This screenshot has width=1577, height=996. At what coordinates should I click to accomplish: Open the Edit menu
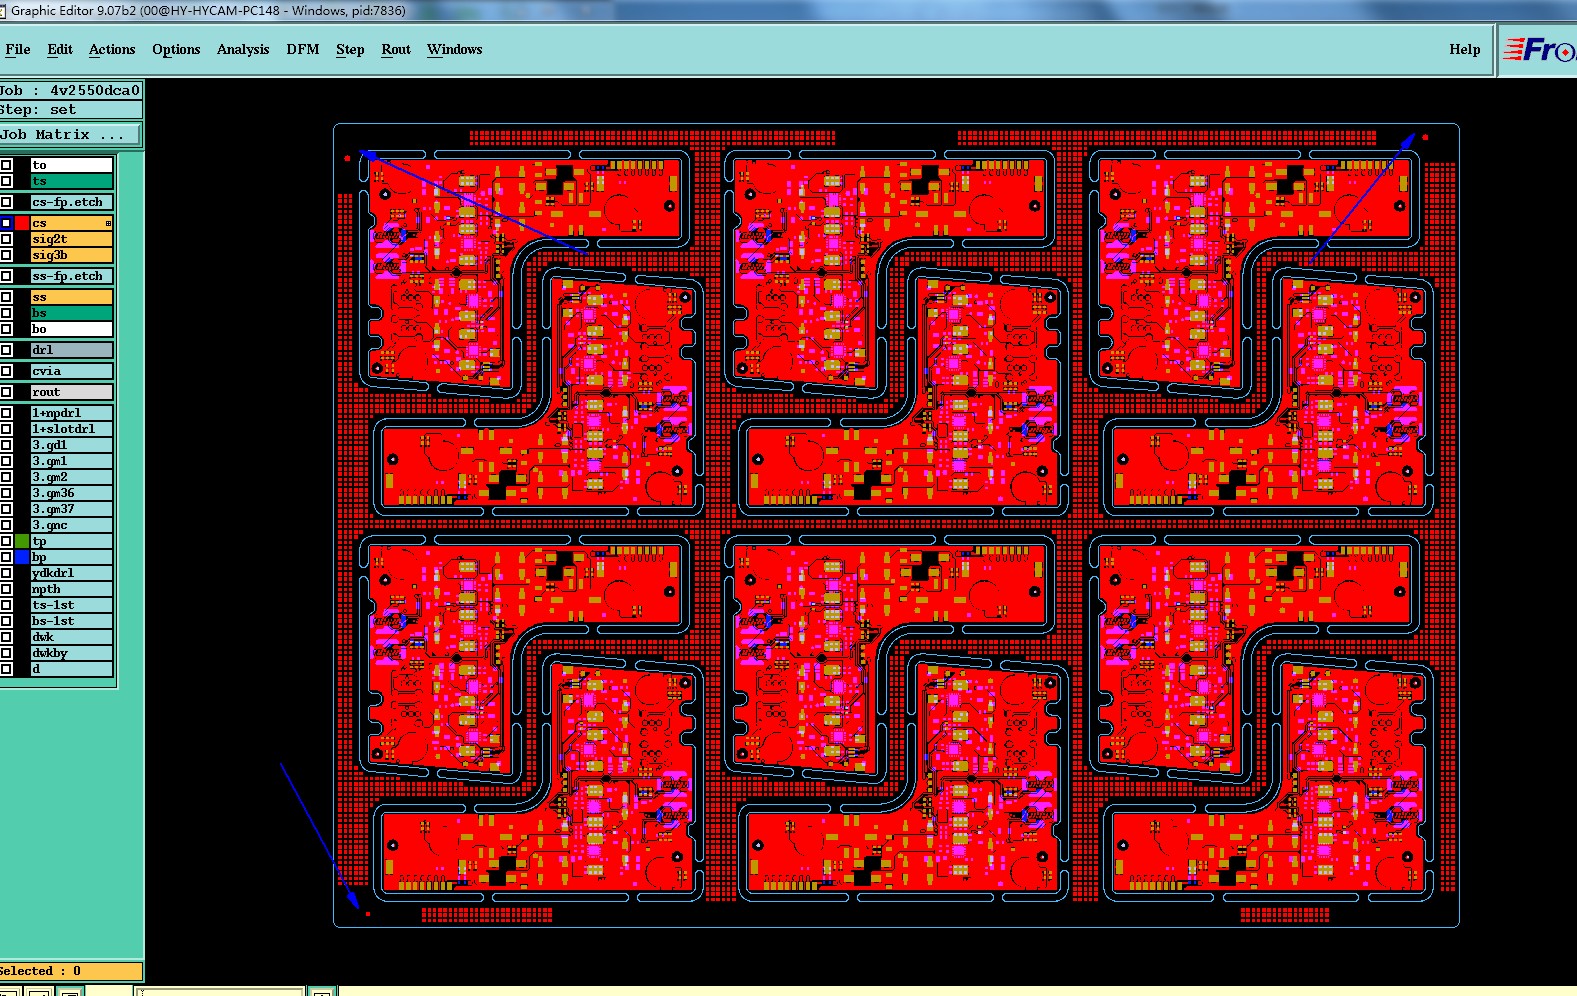coord(60,49)
